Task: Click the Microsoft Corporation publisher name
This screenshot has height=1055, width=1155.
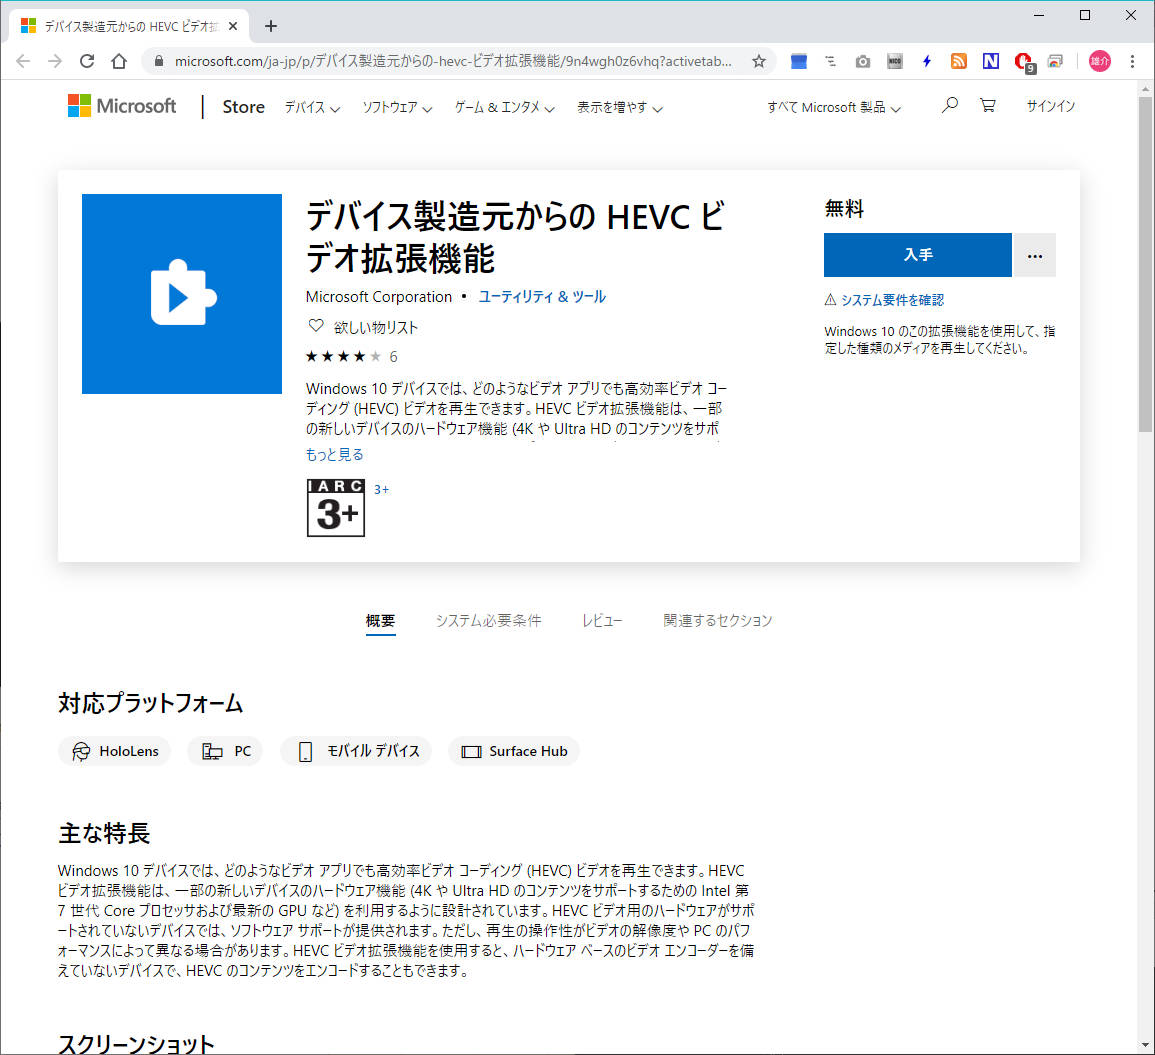Action: (x=379, y=296)
